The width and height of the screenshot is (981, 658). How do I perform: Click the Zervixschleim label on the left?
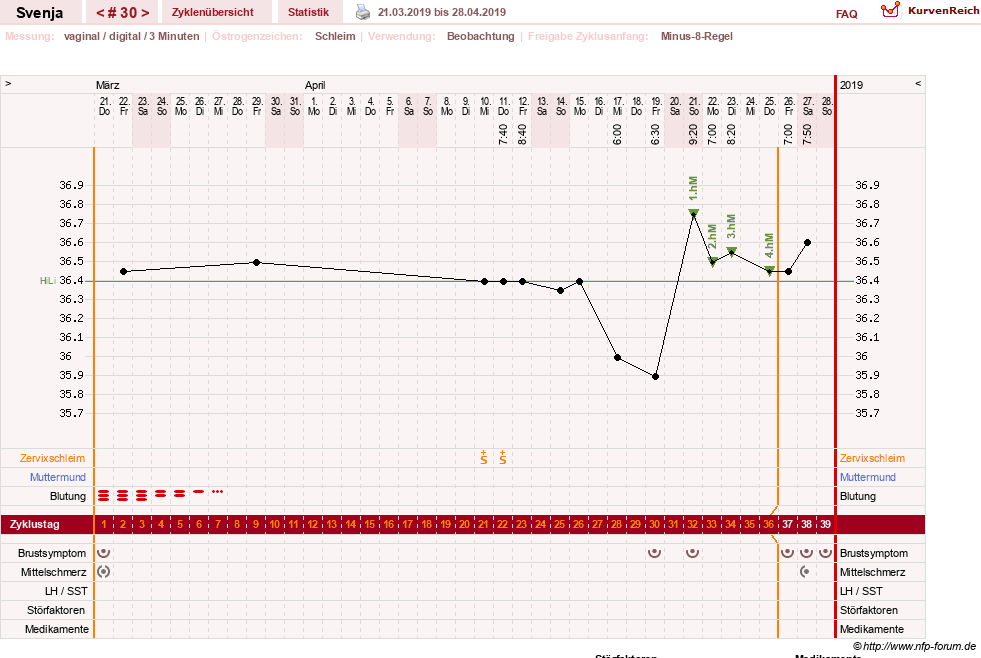(x=53, y=458)
